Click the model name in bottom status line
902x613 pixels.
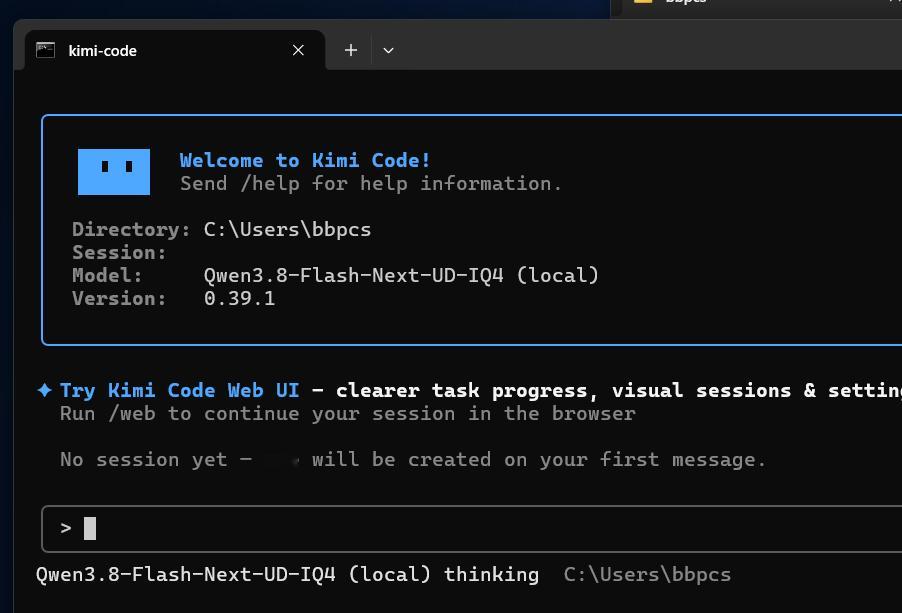(233, 574)
